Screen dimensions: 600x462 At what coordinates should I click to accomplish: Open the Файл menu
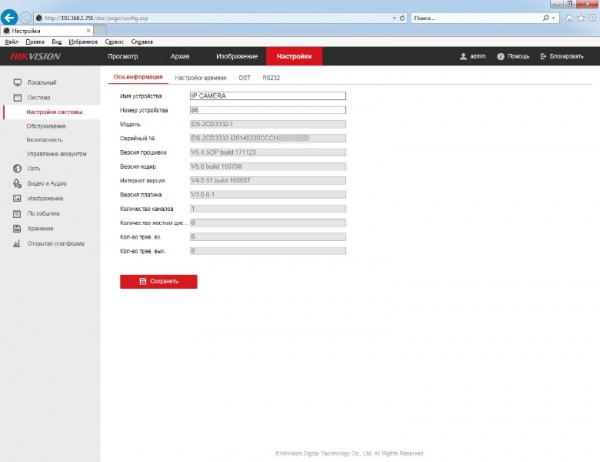(11, 42)
